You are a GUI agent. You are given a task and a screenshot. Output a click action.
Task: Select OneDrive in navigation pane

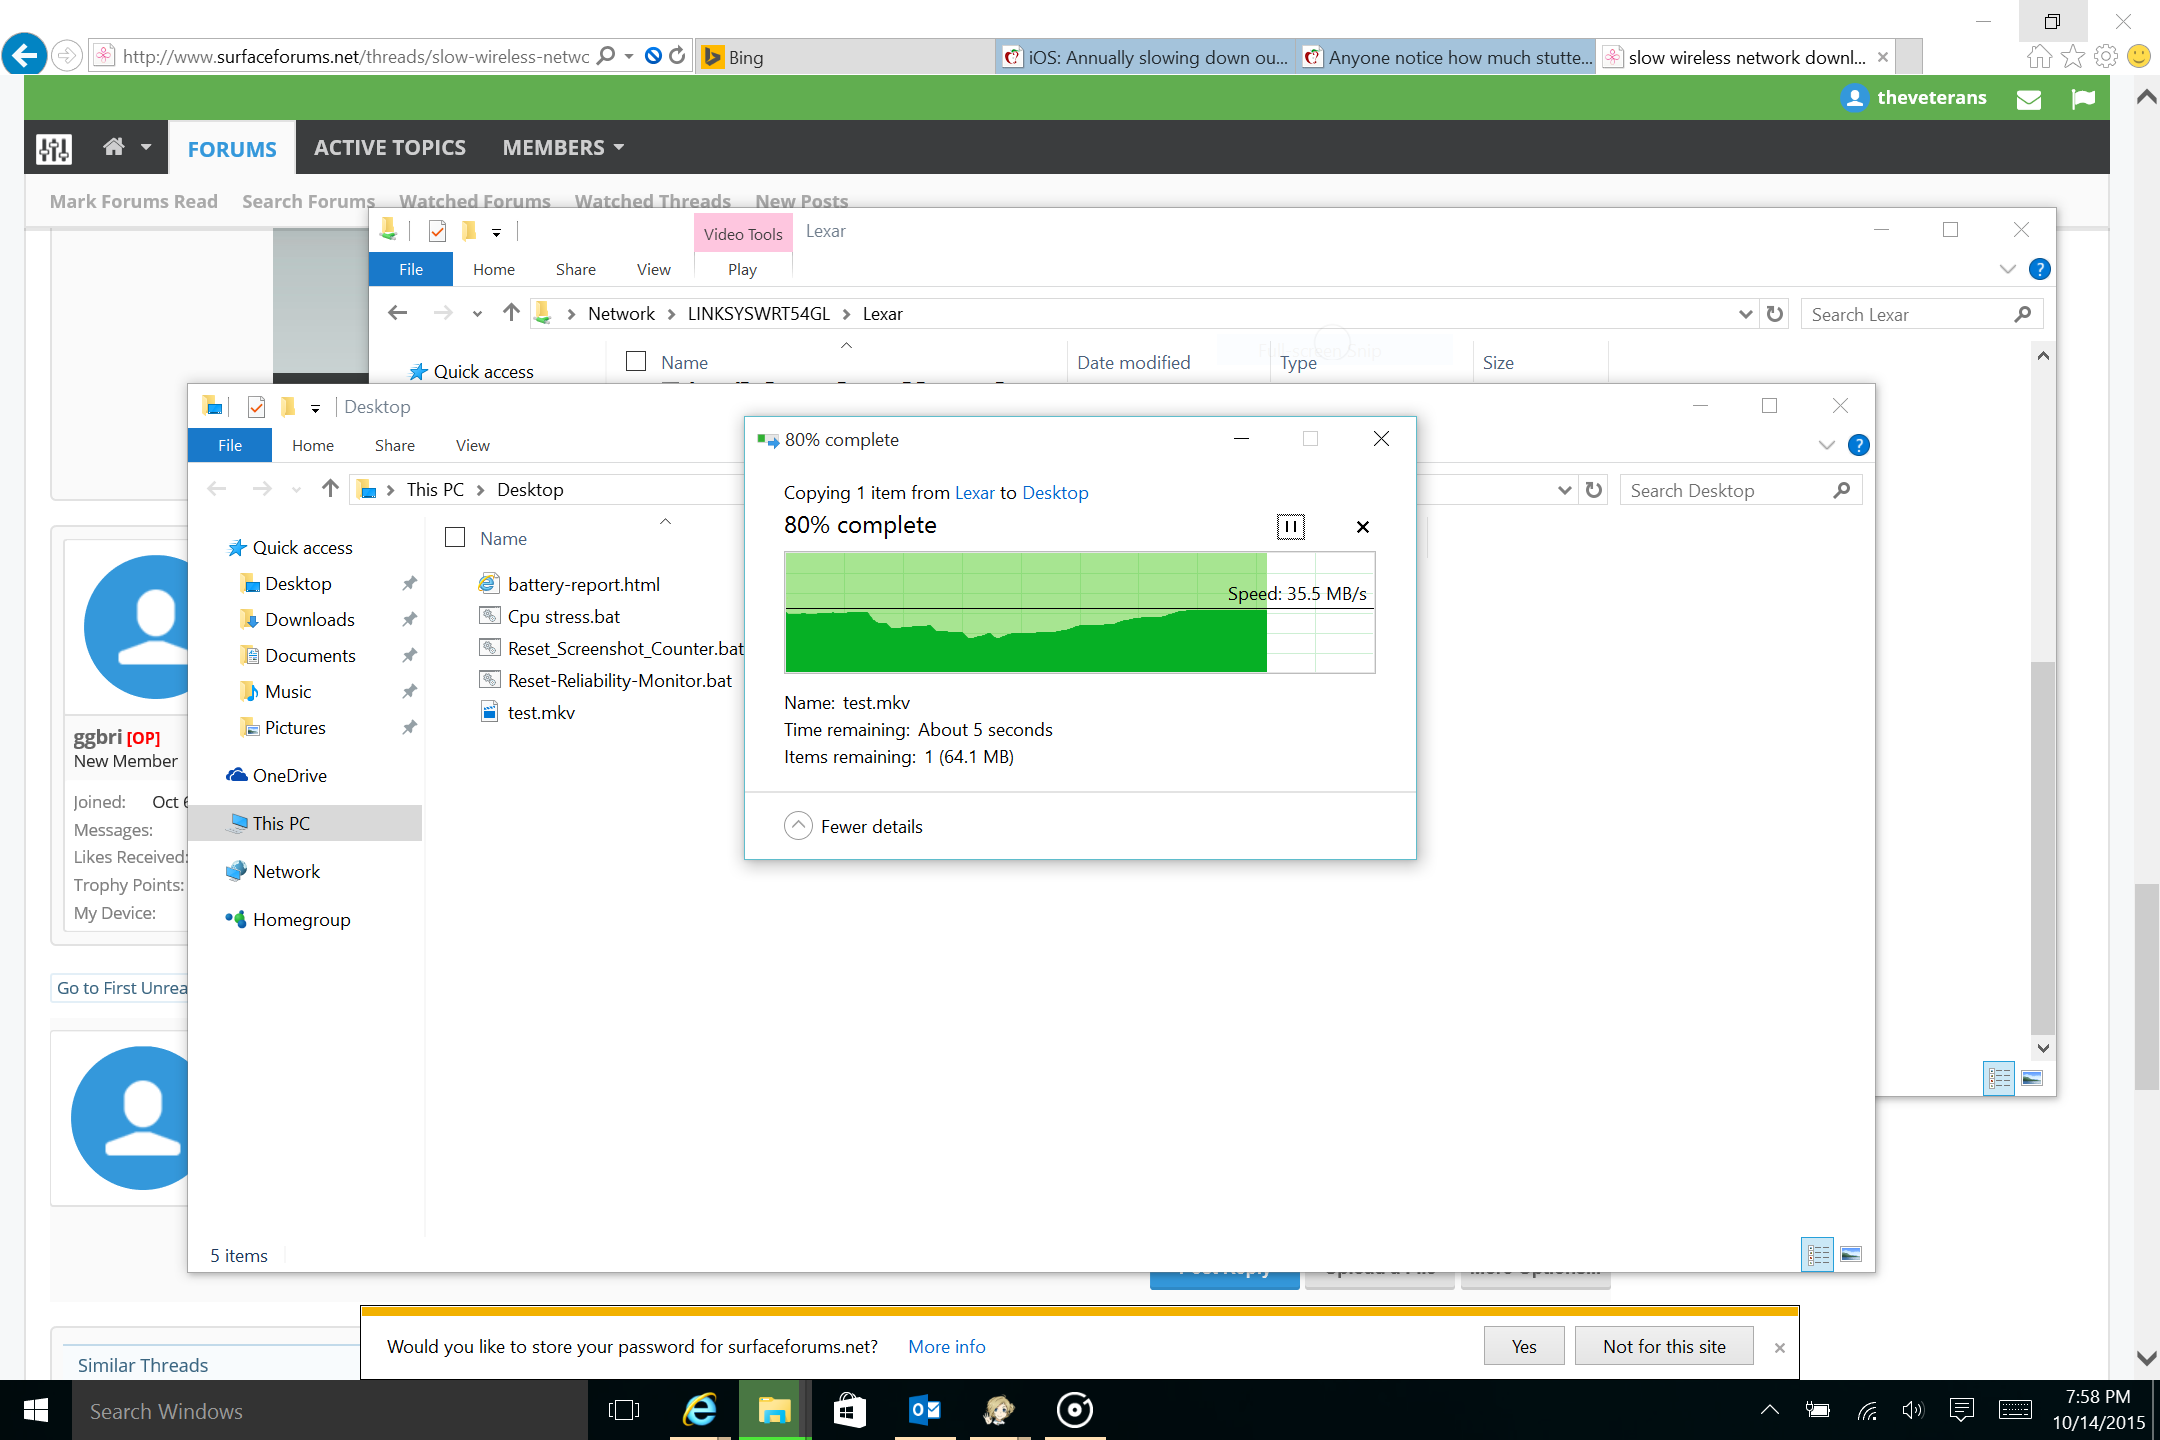pyautogui.click(x=290, y=775)
